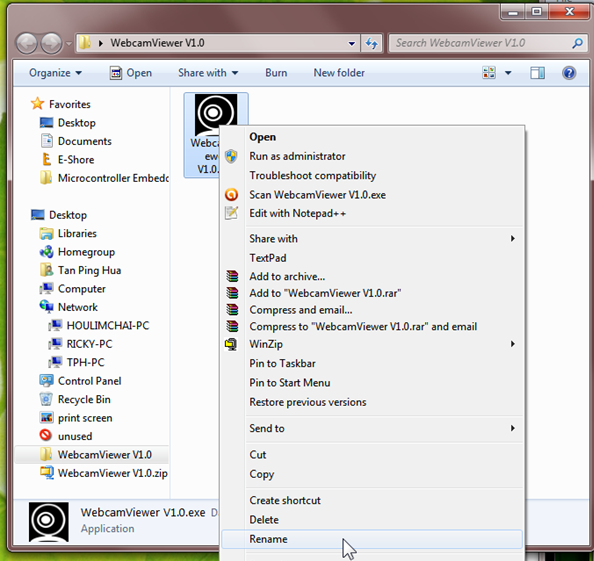Expand the WinZip context submenu
Image resolution: width=594 pixels, height=561 pixels.
[513, 344]
